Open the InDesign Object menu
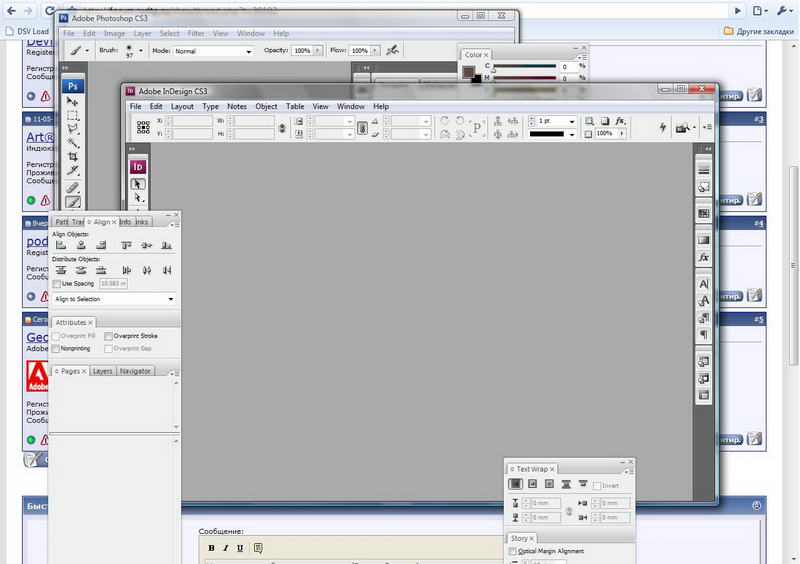The width and height of the screenshot is (800, 564). pos(266,106)
